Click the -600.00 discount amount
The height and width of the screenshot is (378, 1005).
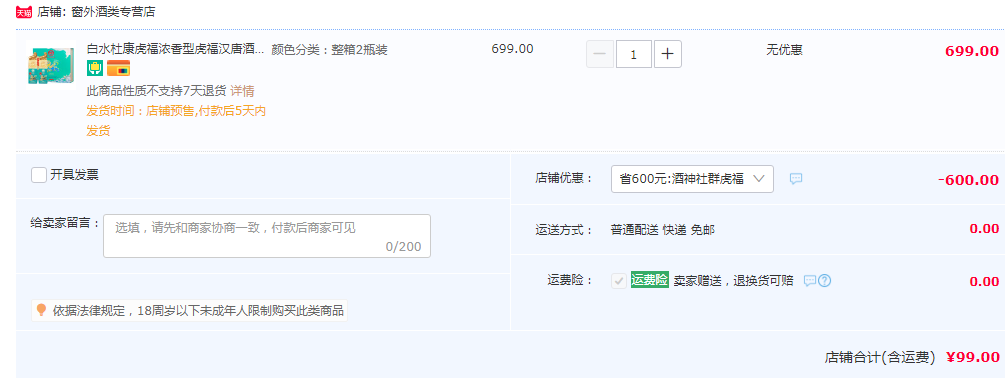click(968, 180)
